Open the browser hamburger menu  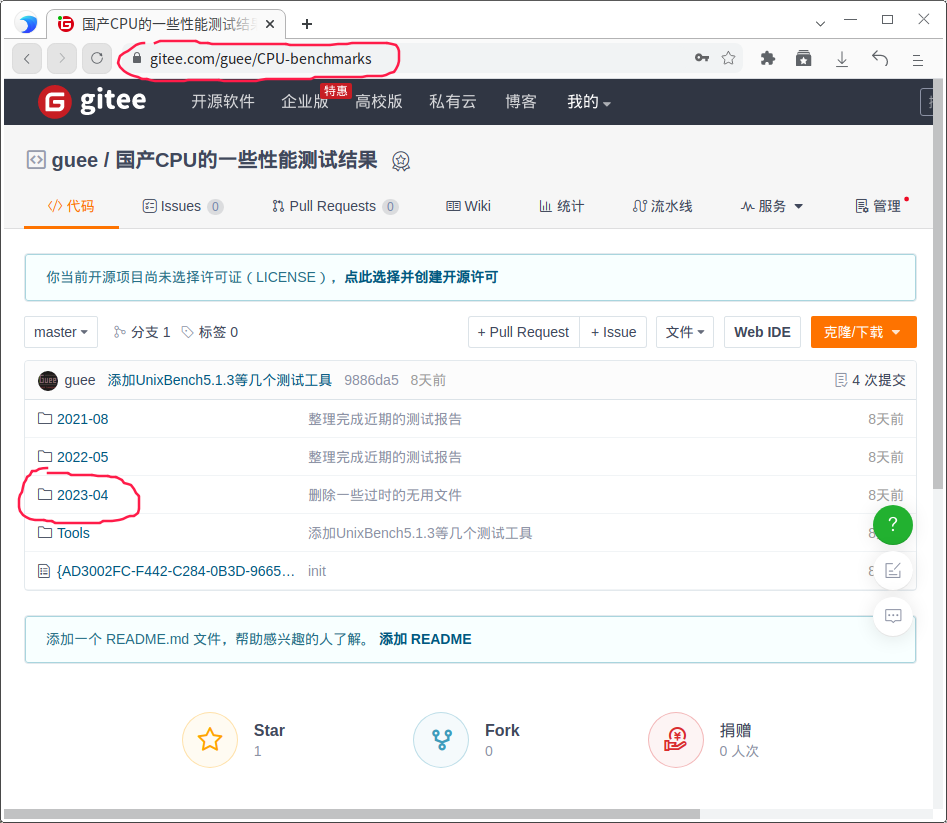917,60
